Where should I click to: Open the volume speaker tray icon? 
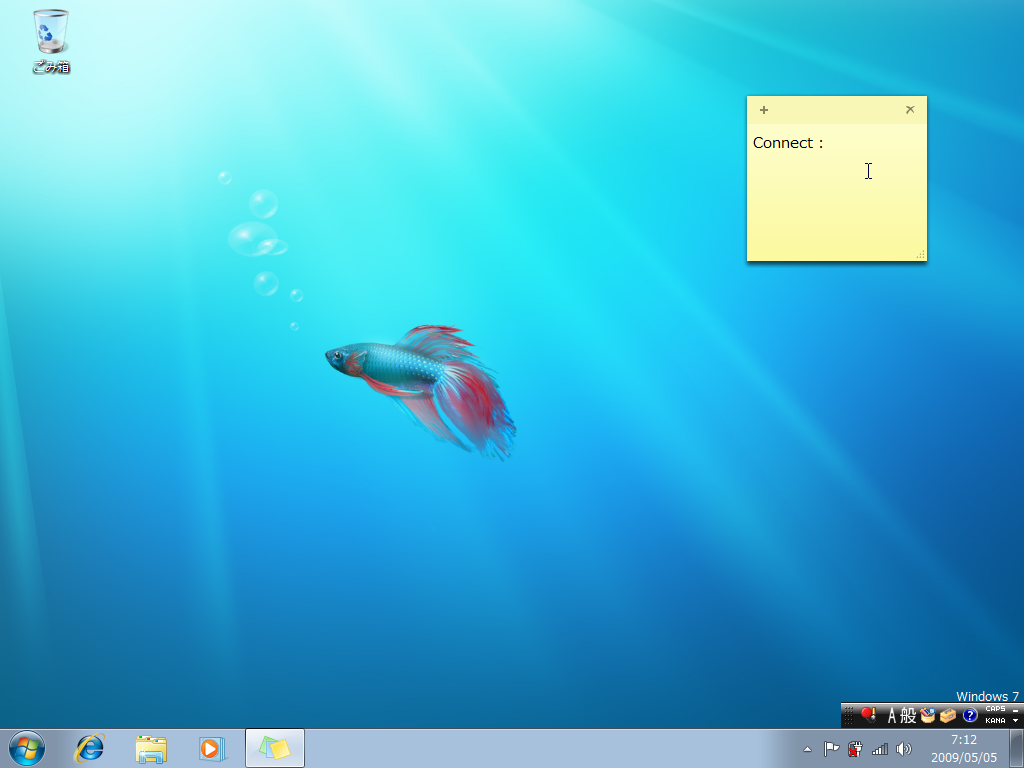(x=904, y=749)
